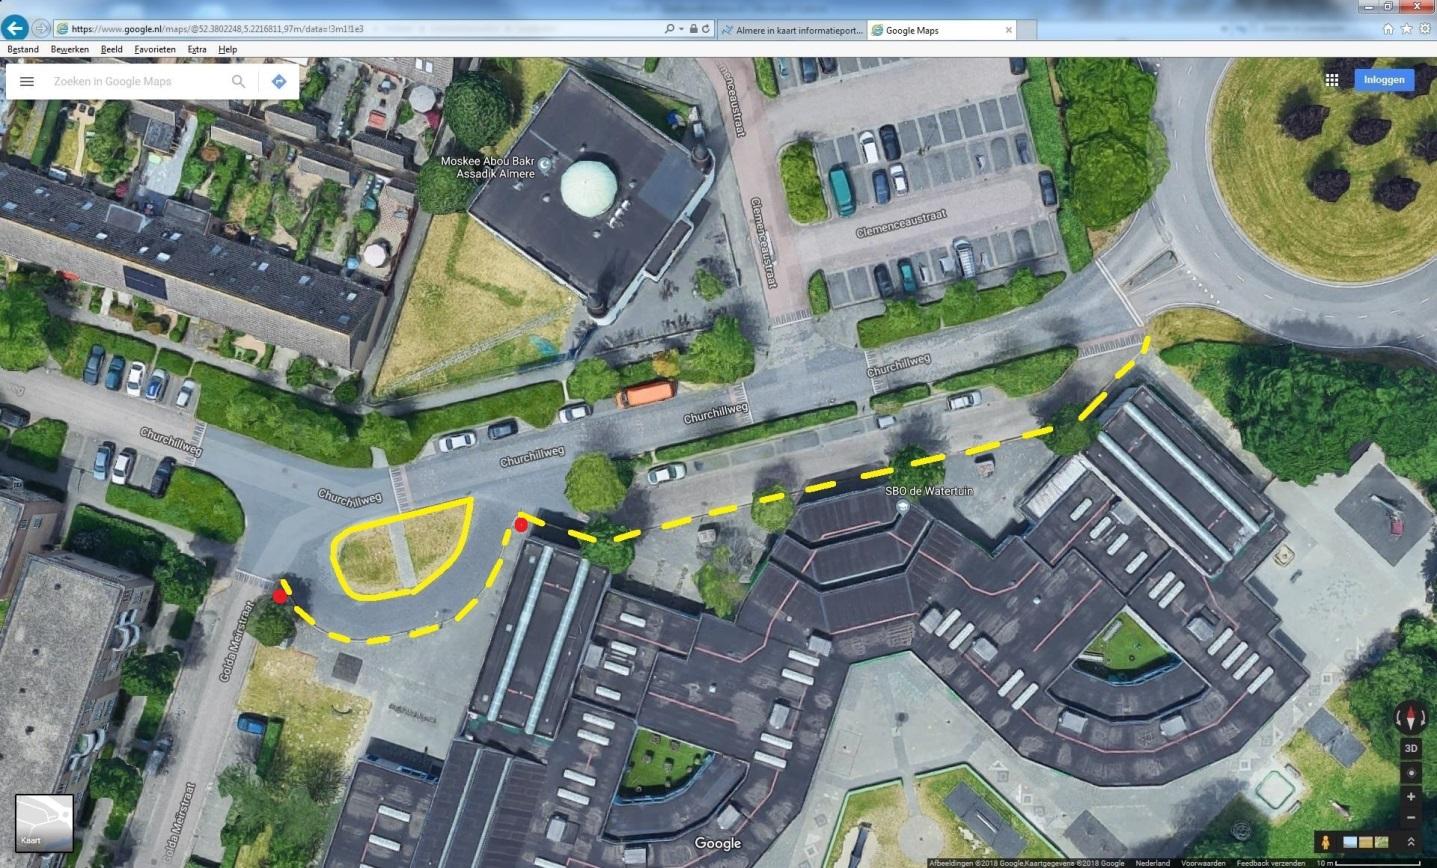Screen dimensions: 1437x868
Task: Switch to map view via Kaart thumbnail
Action: pyautogui.click(x=44, y=822)
